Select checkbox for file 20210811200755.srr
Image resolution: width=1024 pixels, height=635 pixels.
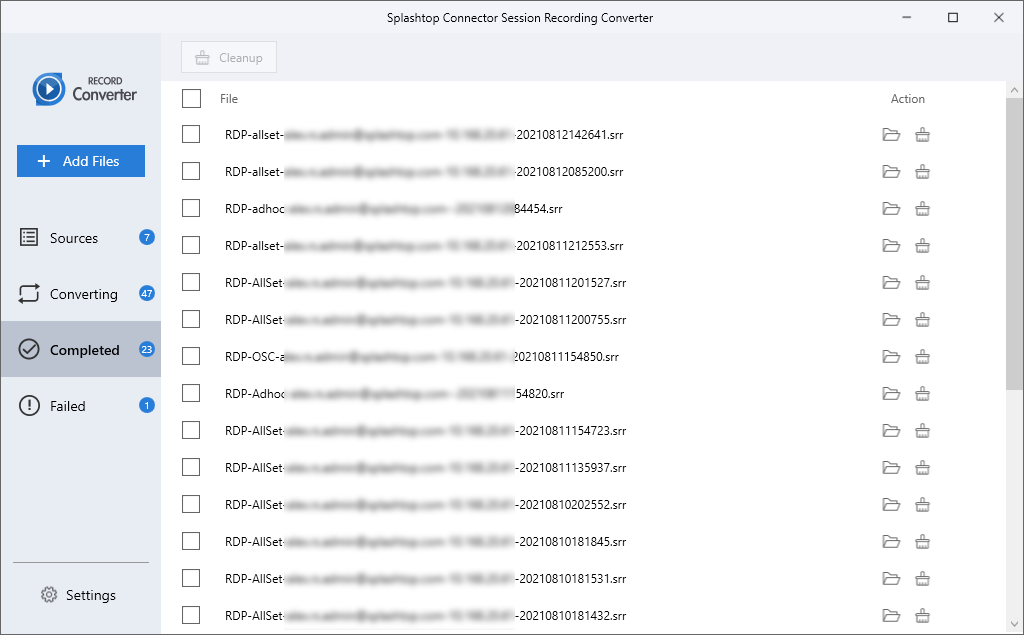pos(191,319)
